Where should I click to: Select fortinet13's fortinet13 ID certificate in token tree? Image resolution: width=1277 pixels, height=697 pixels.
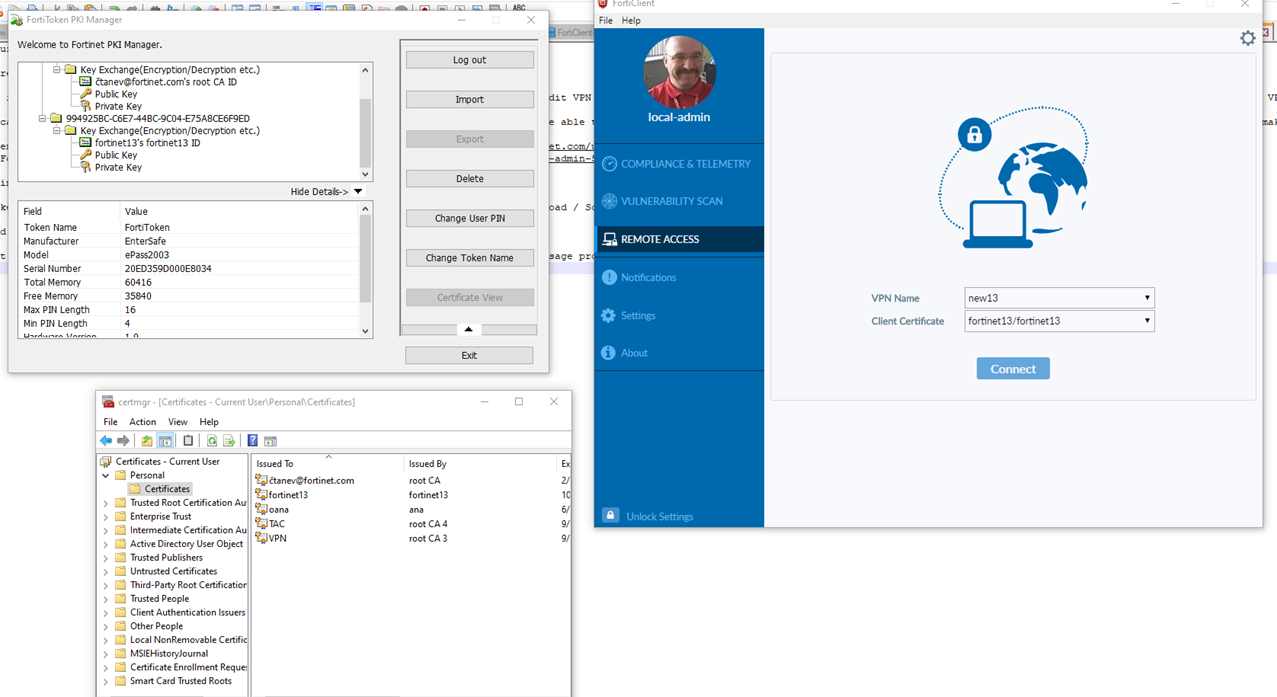coord(147,143)
